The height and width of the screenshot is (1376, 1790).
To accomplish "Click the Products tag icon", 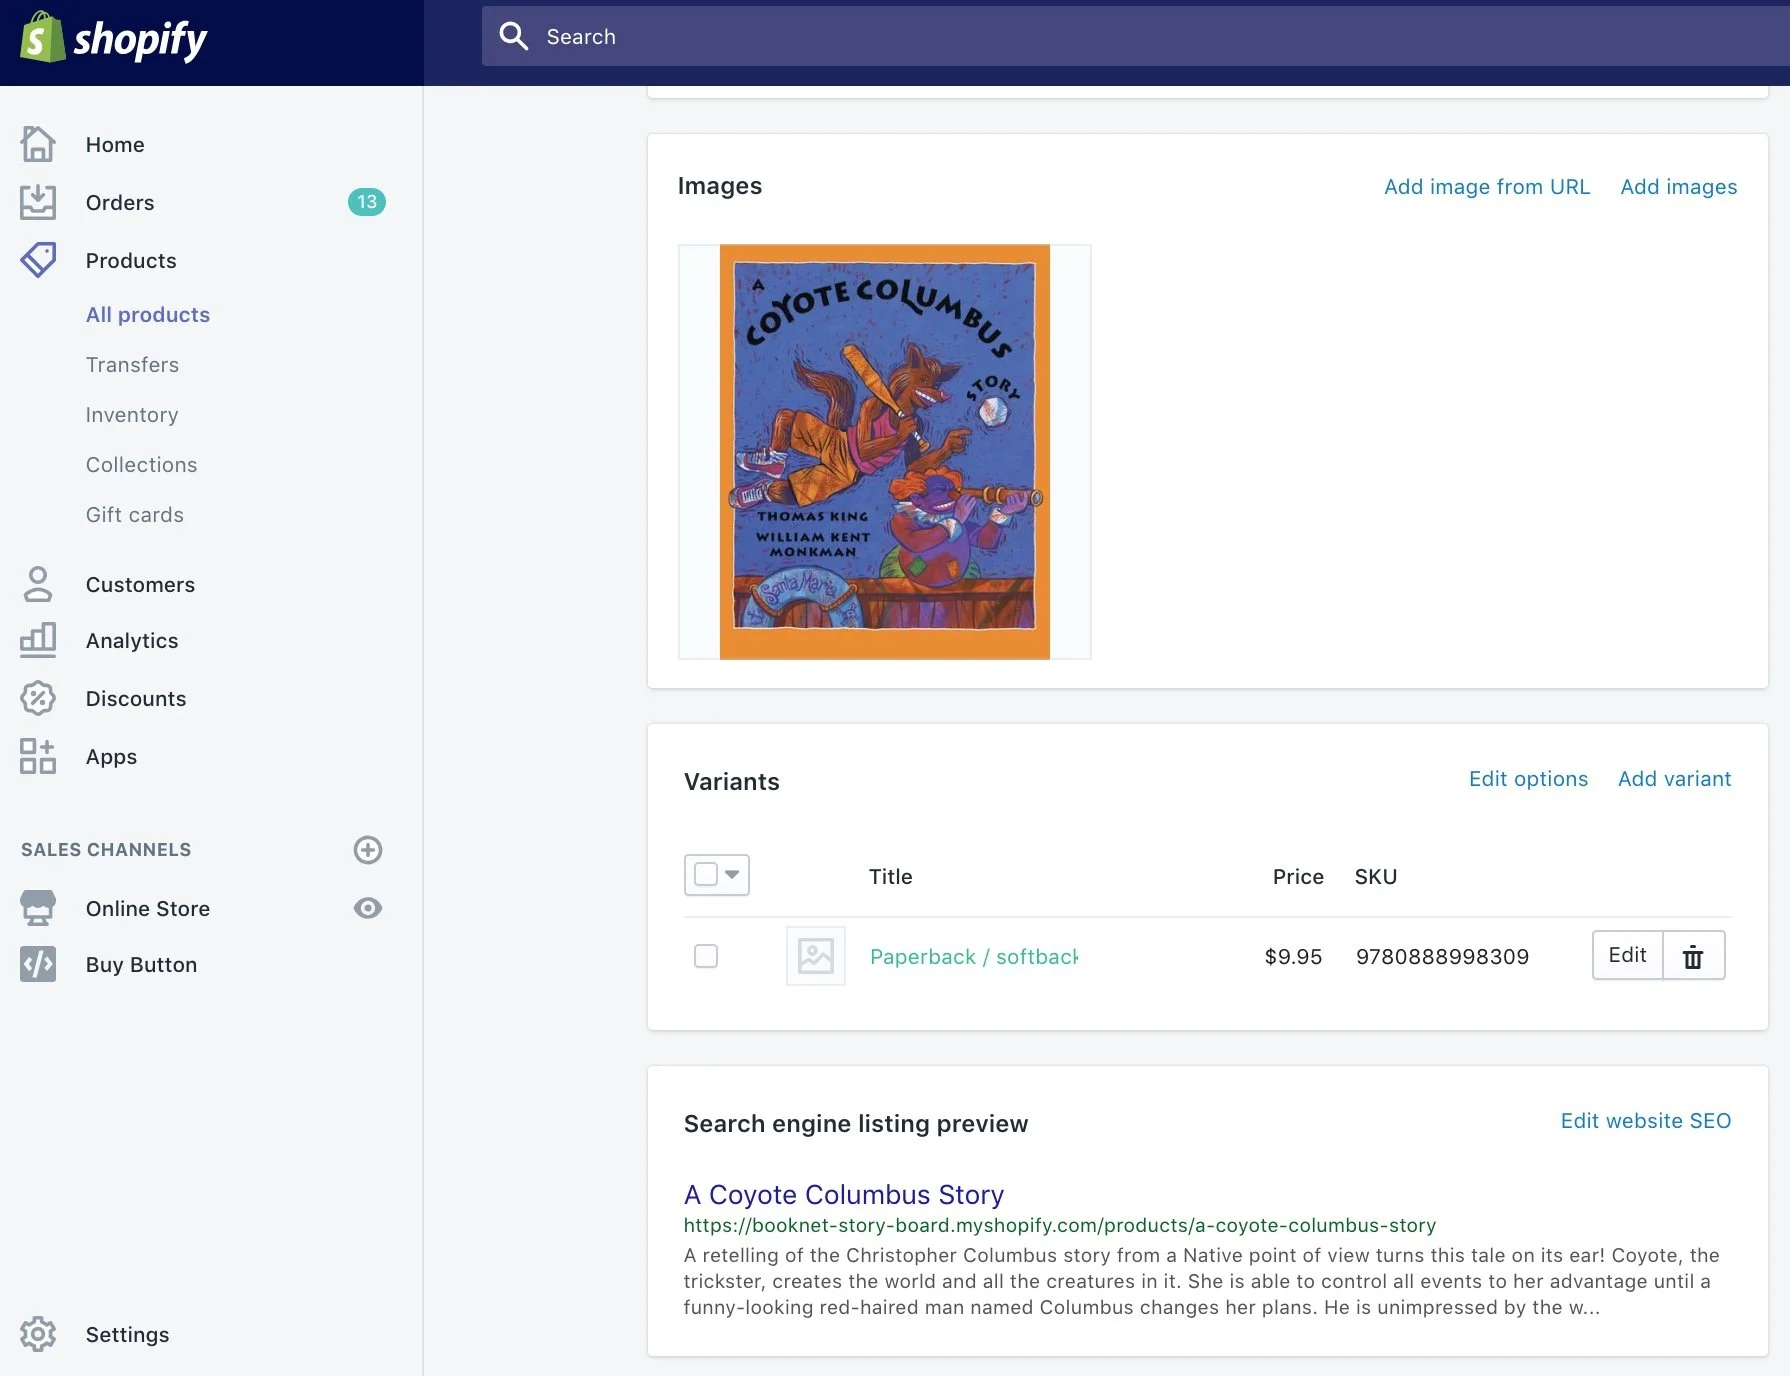I will click(x=38, y=260).
